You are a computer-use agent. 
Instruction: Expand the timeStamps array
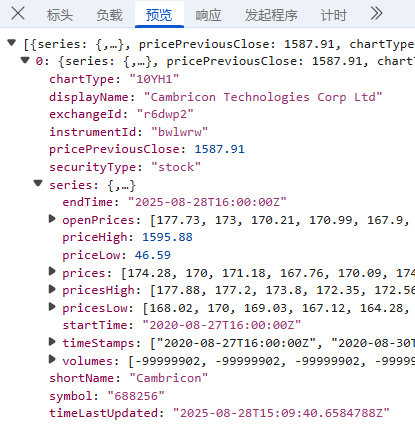coord(52,341)
